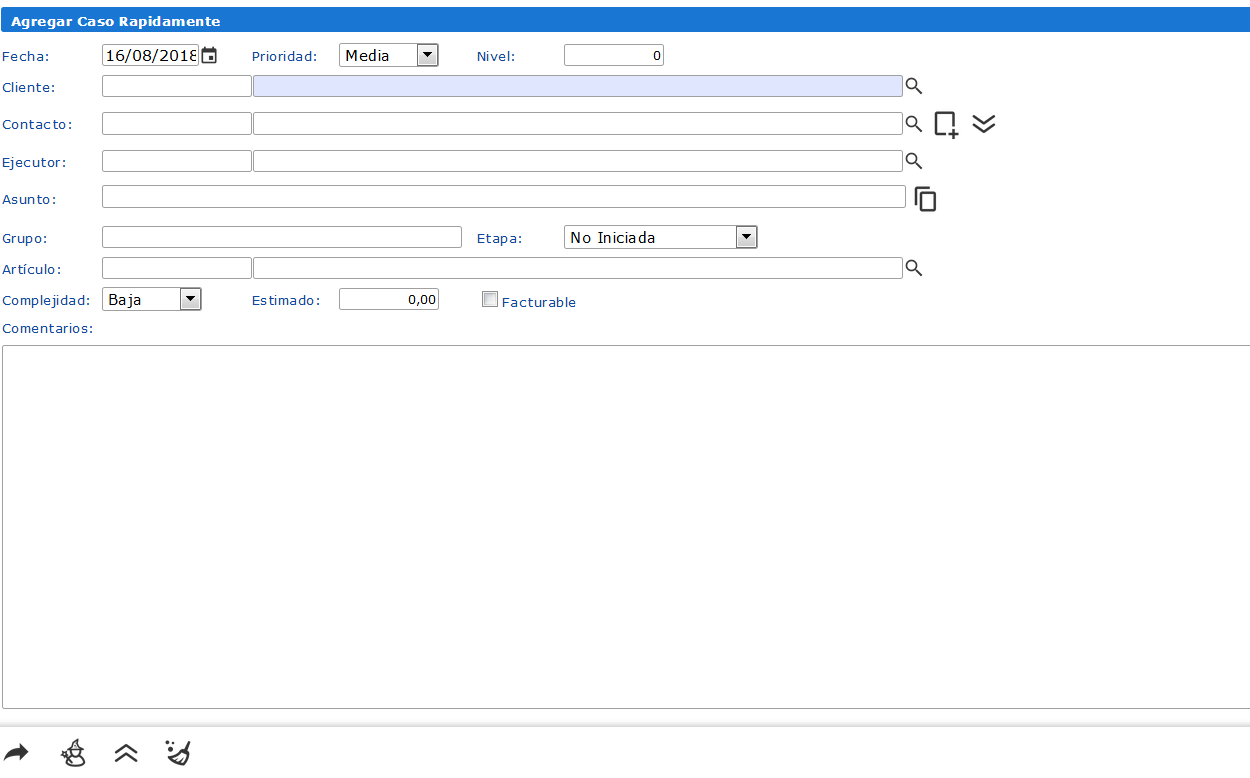Open the Complejidad dropdown
Viewport: 1250px width, 778px height.
190,299
